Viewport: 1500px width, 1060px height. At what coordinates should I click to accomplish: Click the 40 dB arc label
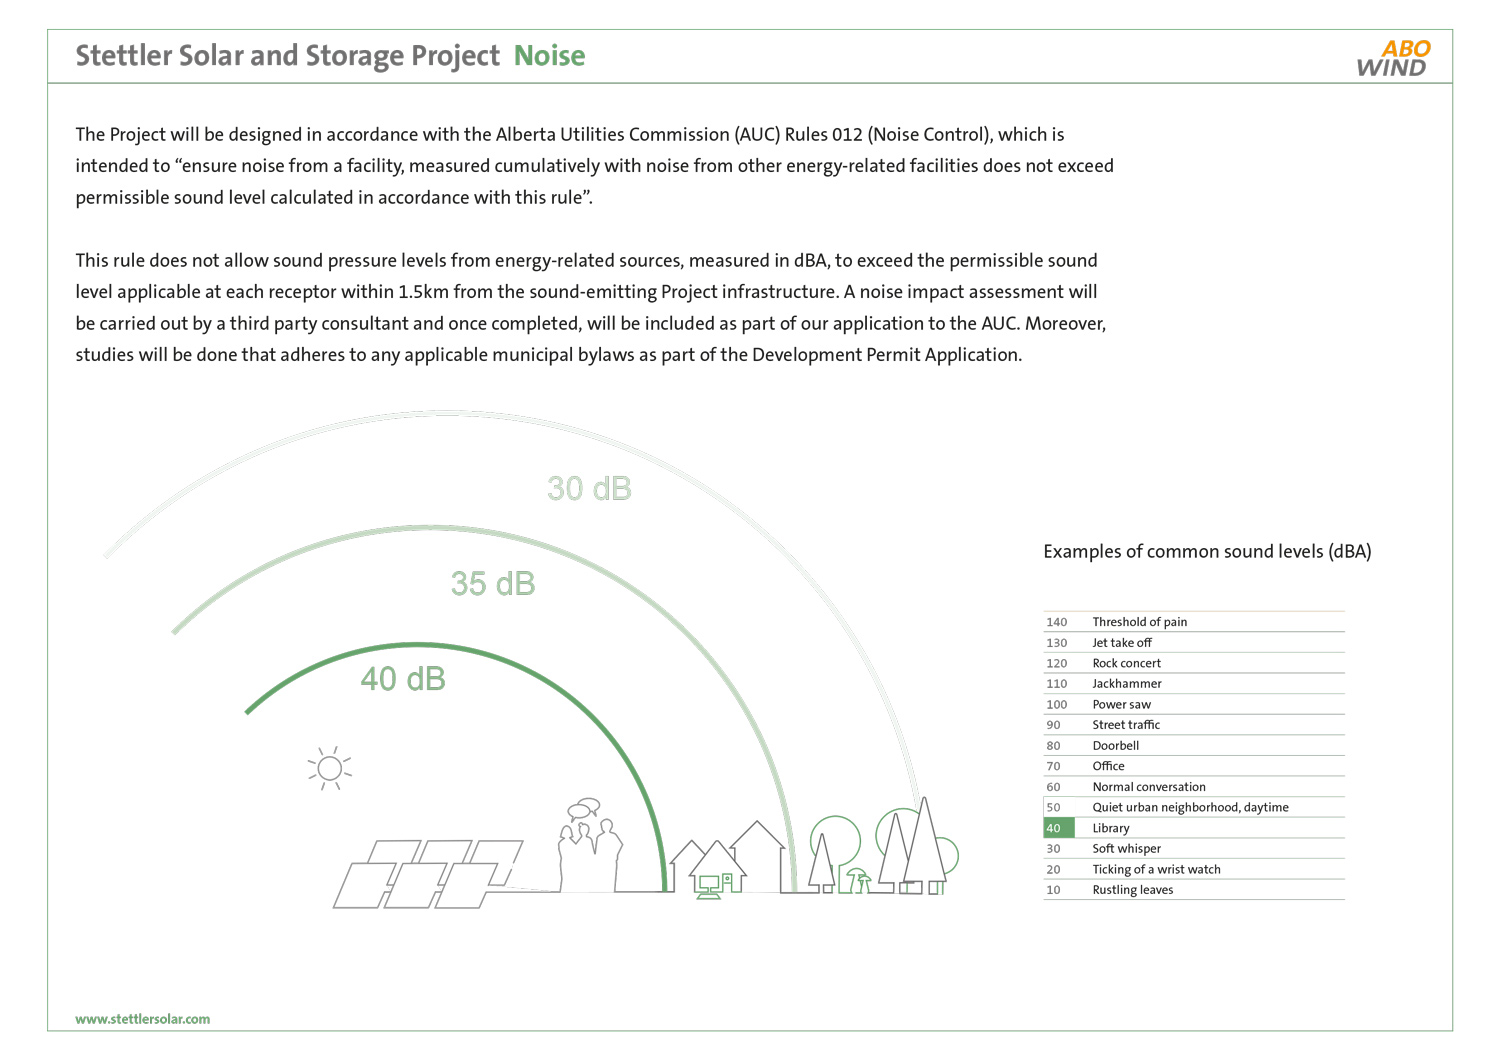point(403,679)
